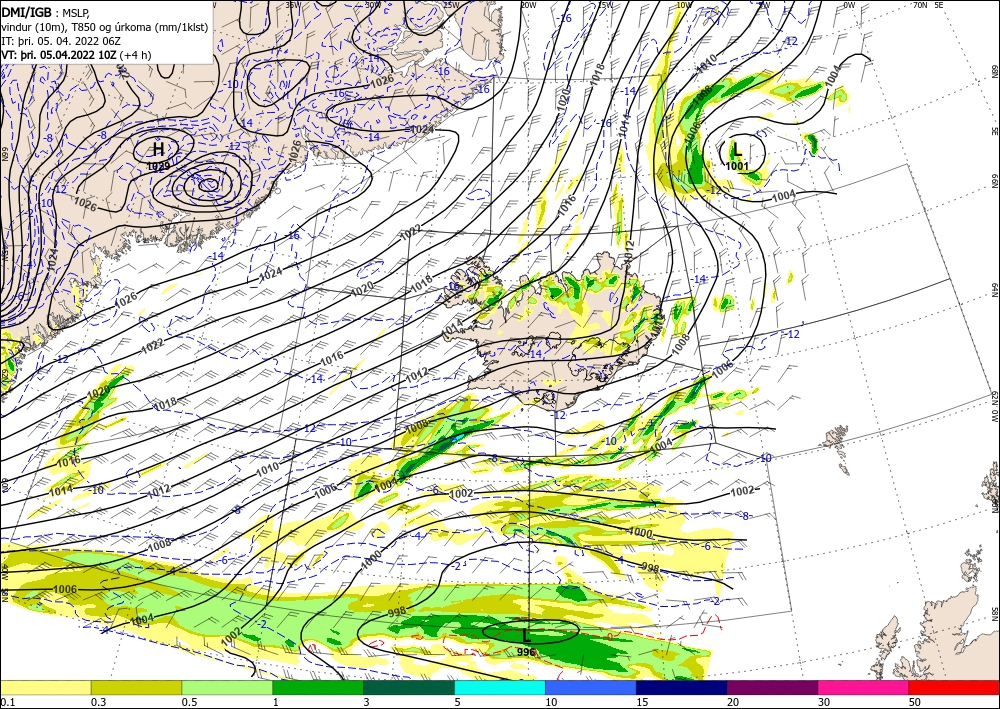Viewport: 1000px width, 709px height.
Task: Click the purple 20–30 legend swatch
Action: pyautogui.click(x=772, y=687)
